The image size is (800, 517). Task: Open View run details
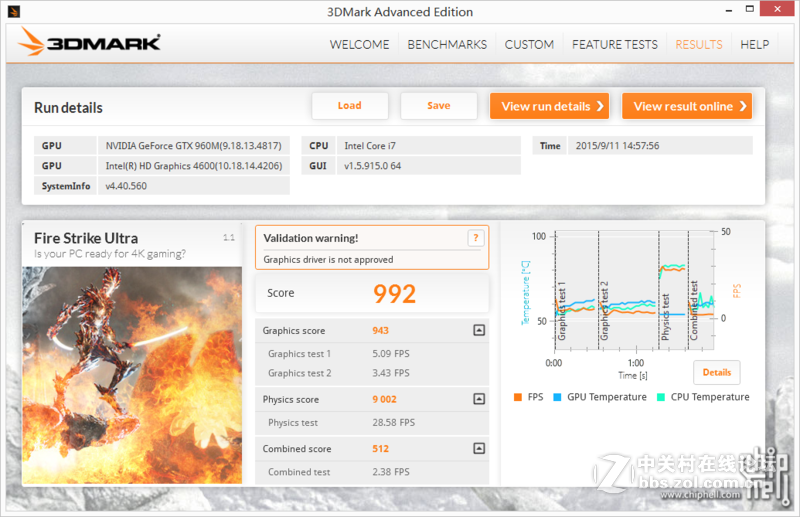(549, 106)
